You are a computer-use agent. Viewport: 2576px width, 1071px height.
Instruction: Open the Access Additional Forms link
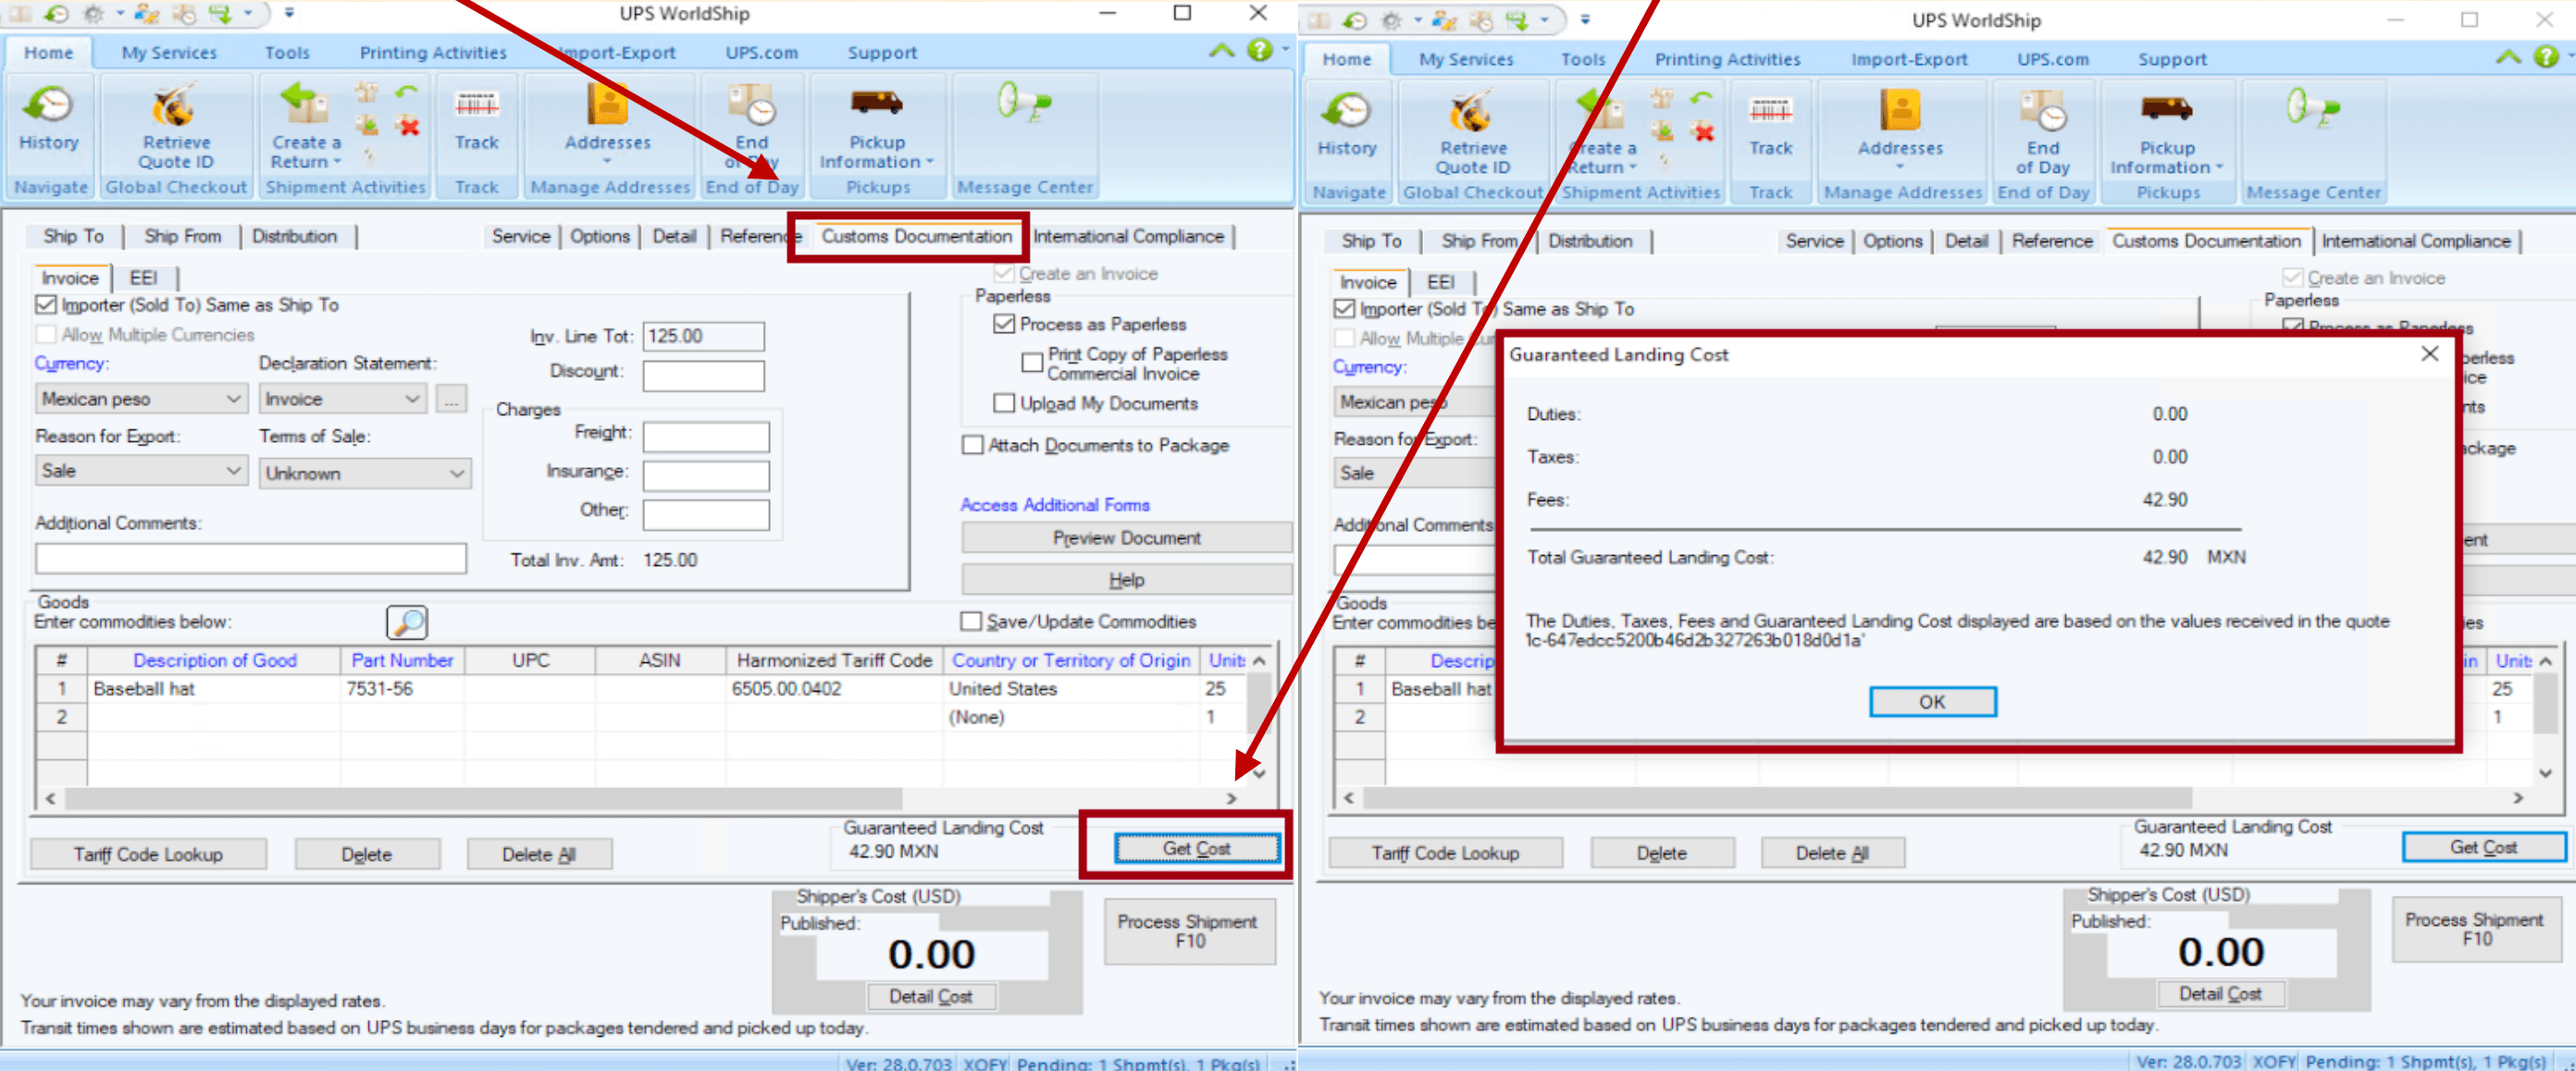tap(1055, 505)
